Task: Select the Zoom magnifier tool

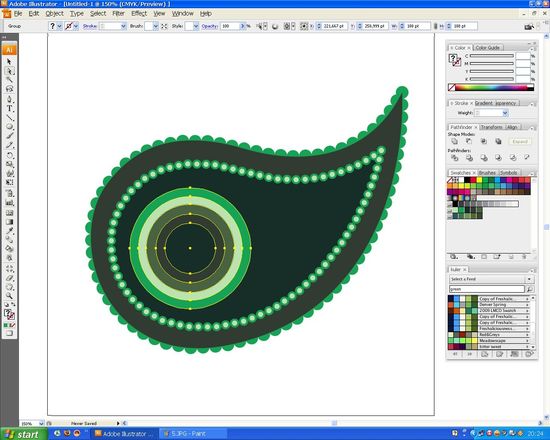Action: [9, 296]
